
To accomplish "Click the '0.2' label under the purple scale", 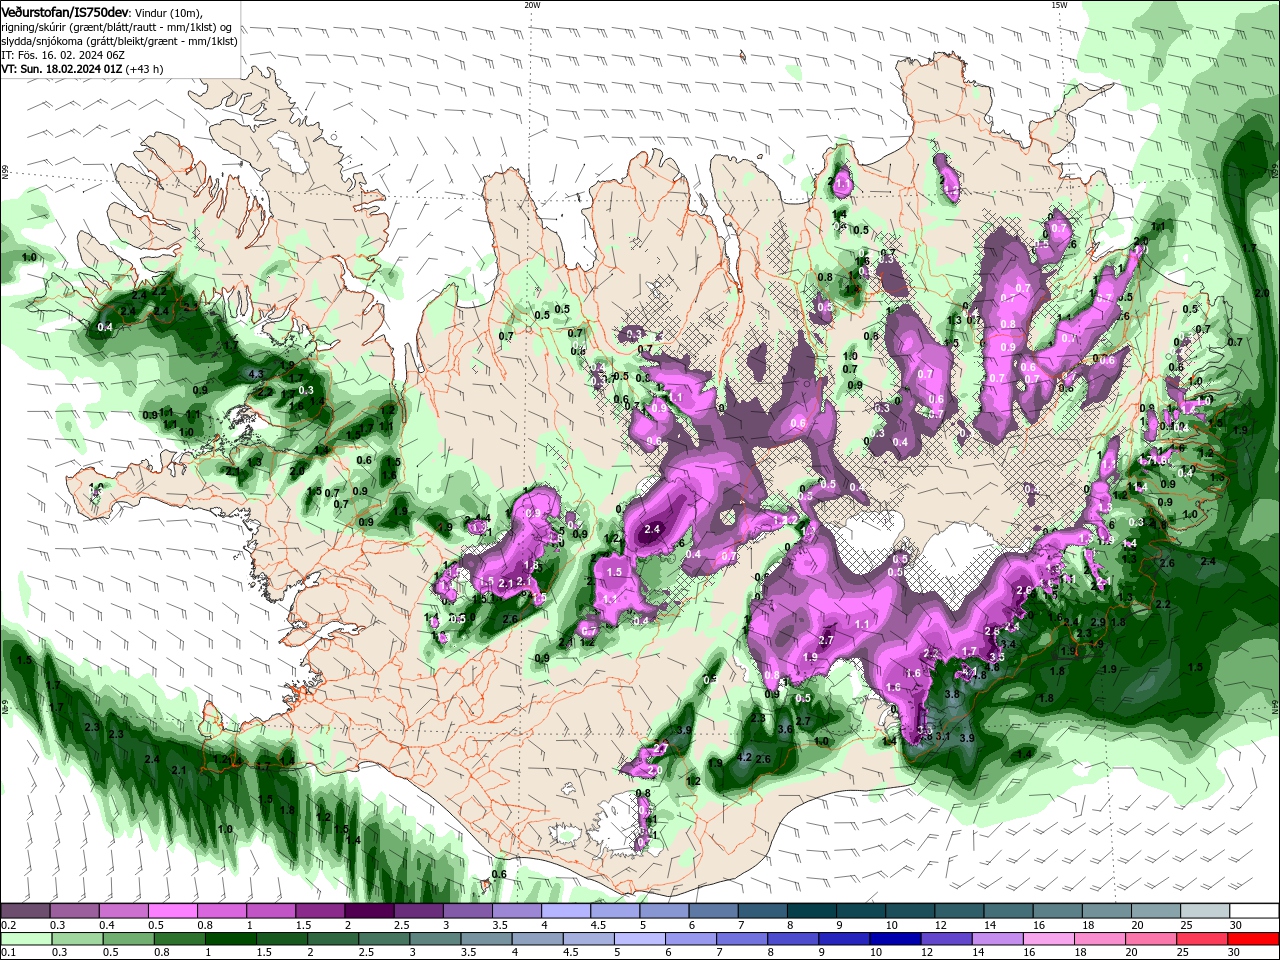I will click(x=8, y=925).
